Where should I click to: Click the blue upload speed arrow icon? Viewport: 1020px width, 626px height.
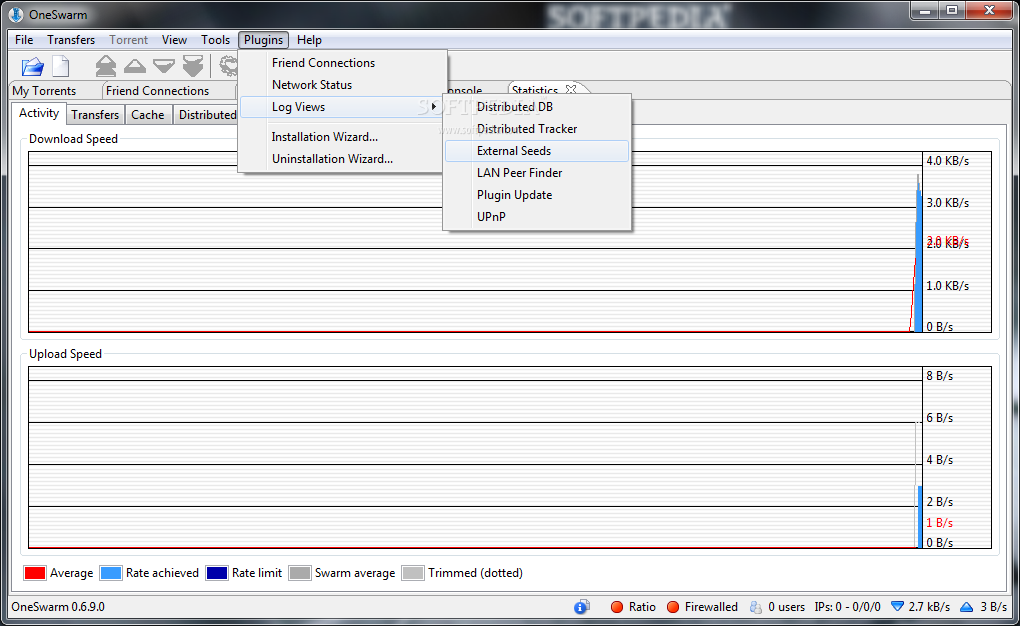pos(967,607)
